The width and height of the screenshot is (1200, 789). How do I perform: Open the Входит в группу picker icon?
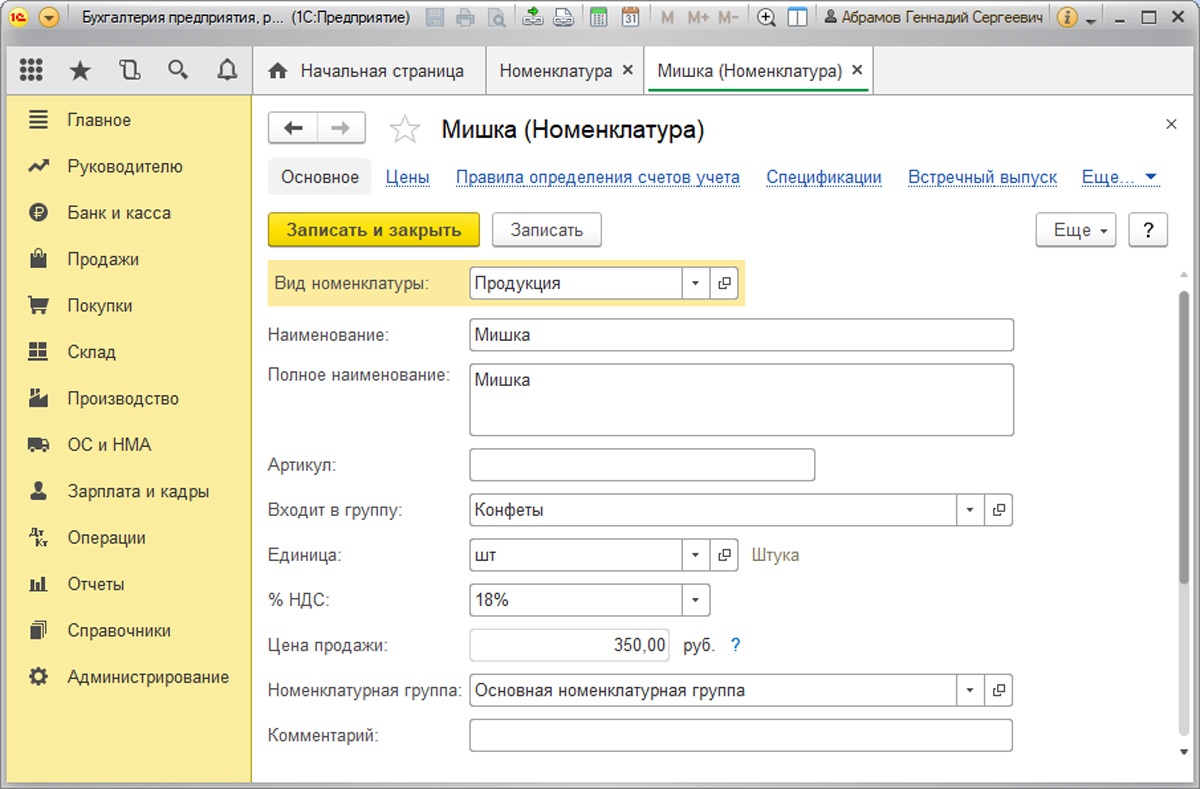tap(998, 510)
